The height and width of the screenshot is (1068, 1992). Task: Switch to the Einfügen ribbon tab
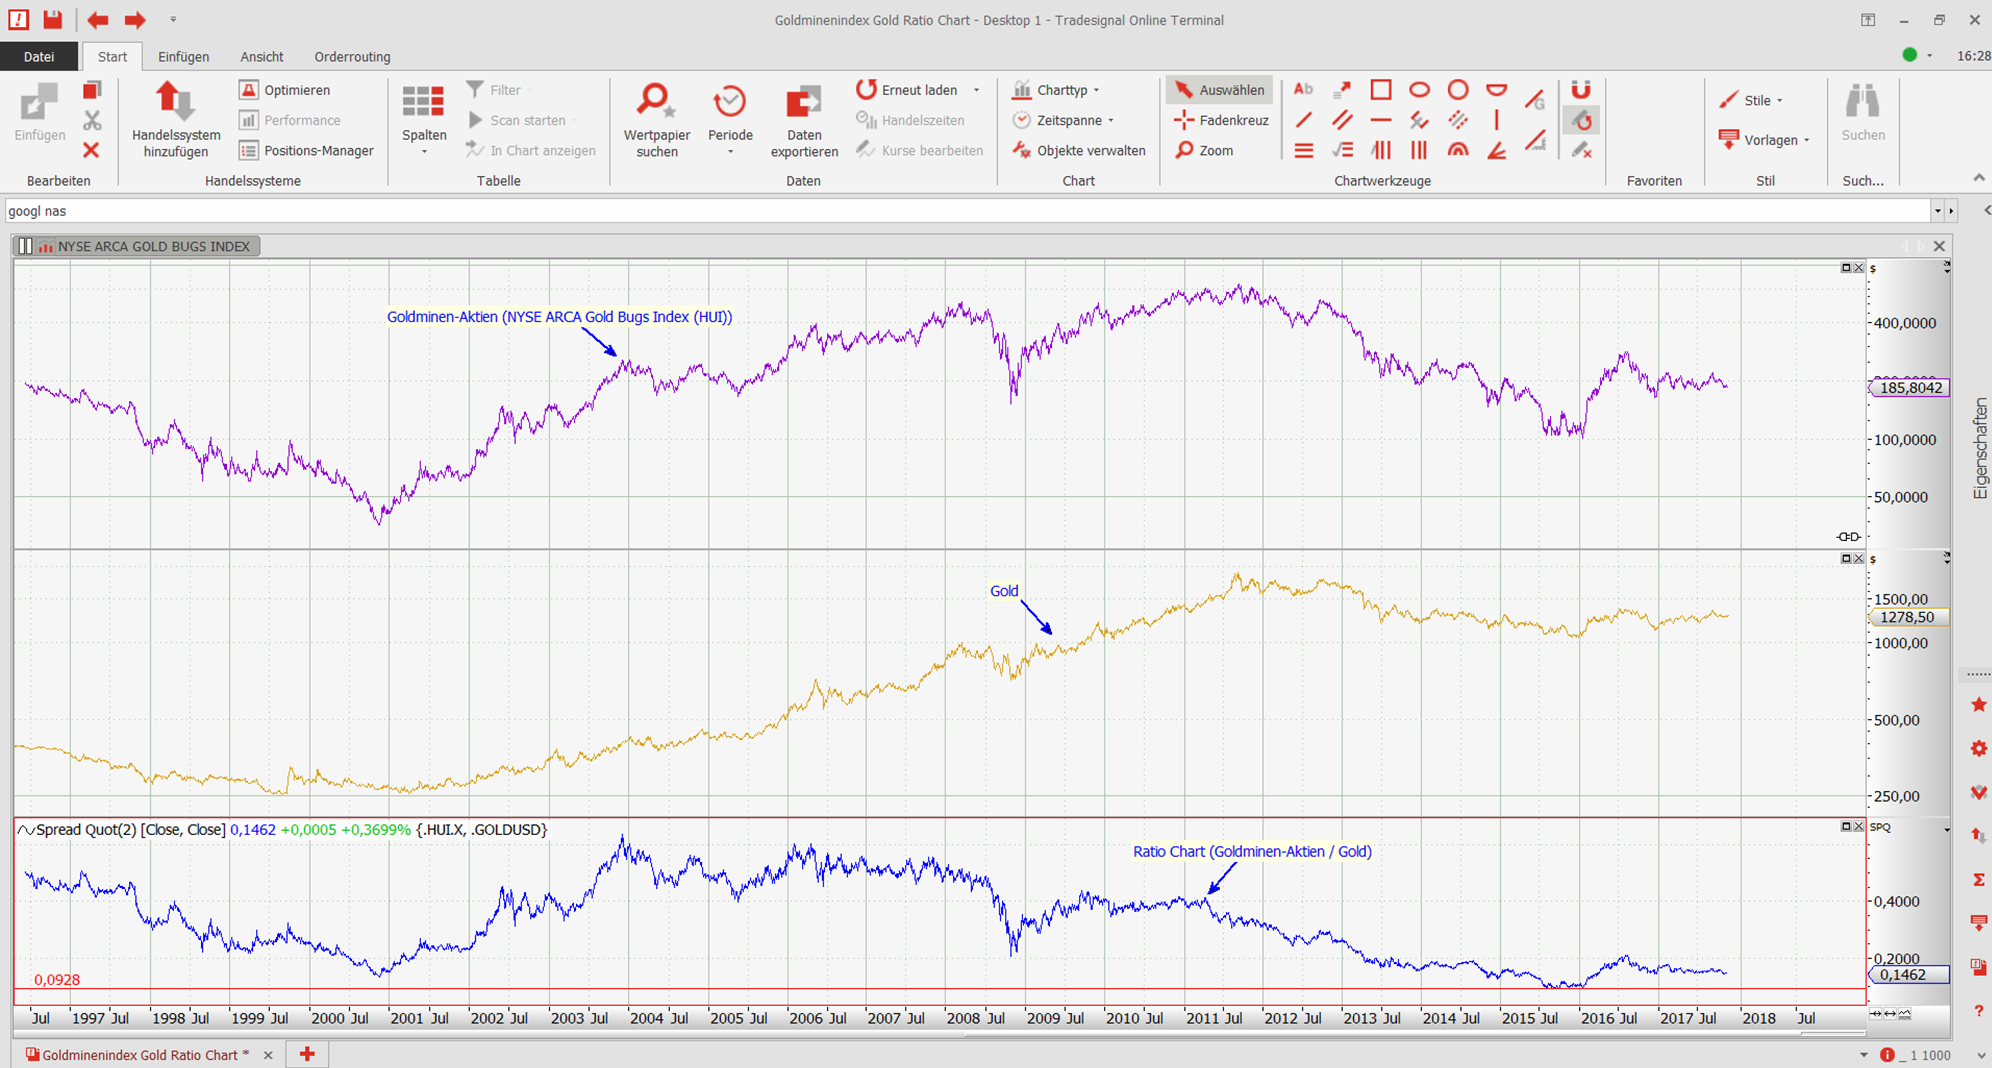(x=183, y=57)
